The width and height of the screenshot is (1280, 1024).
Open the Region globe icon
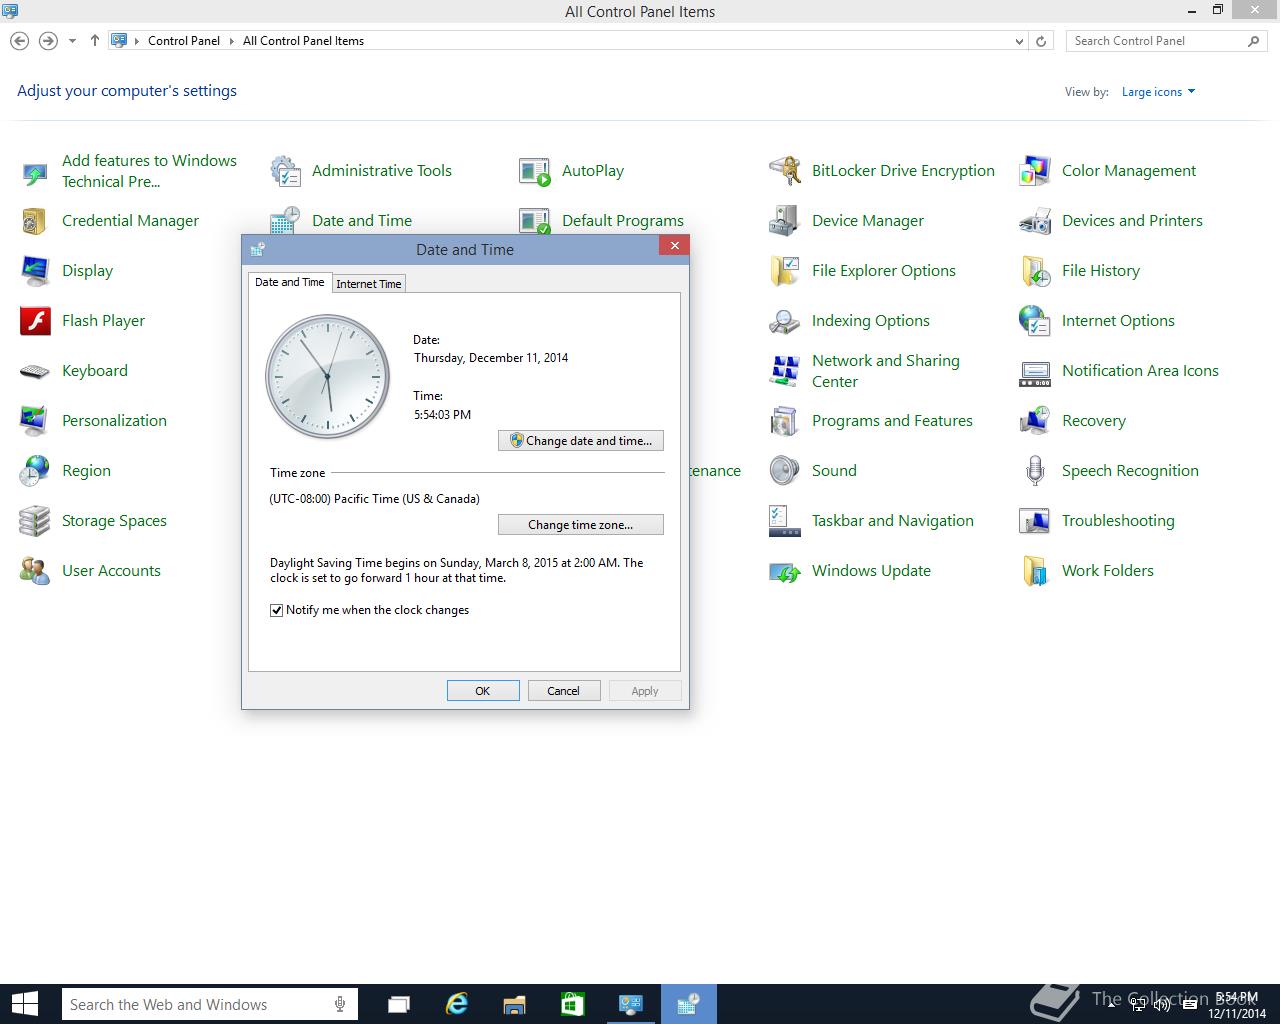tap(35, 471)
